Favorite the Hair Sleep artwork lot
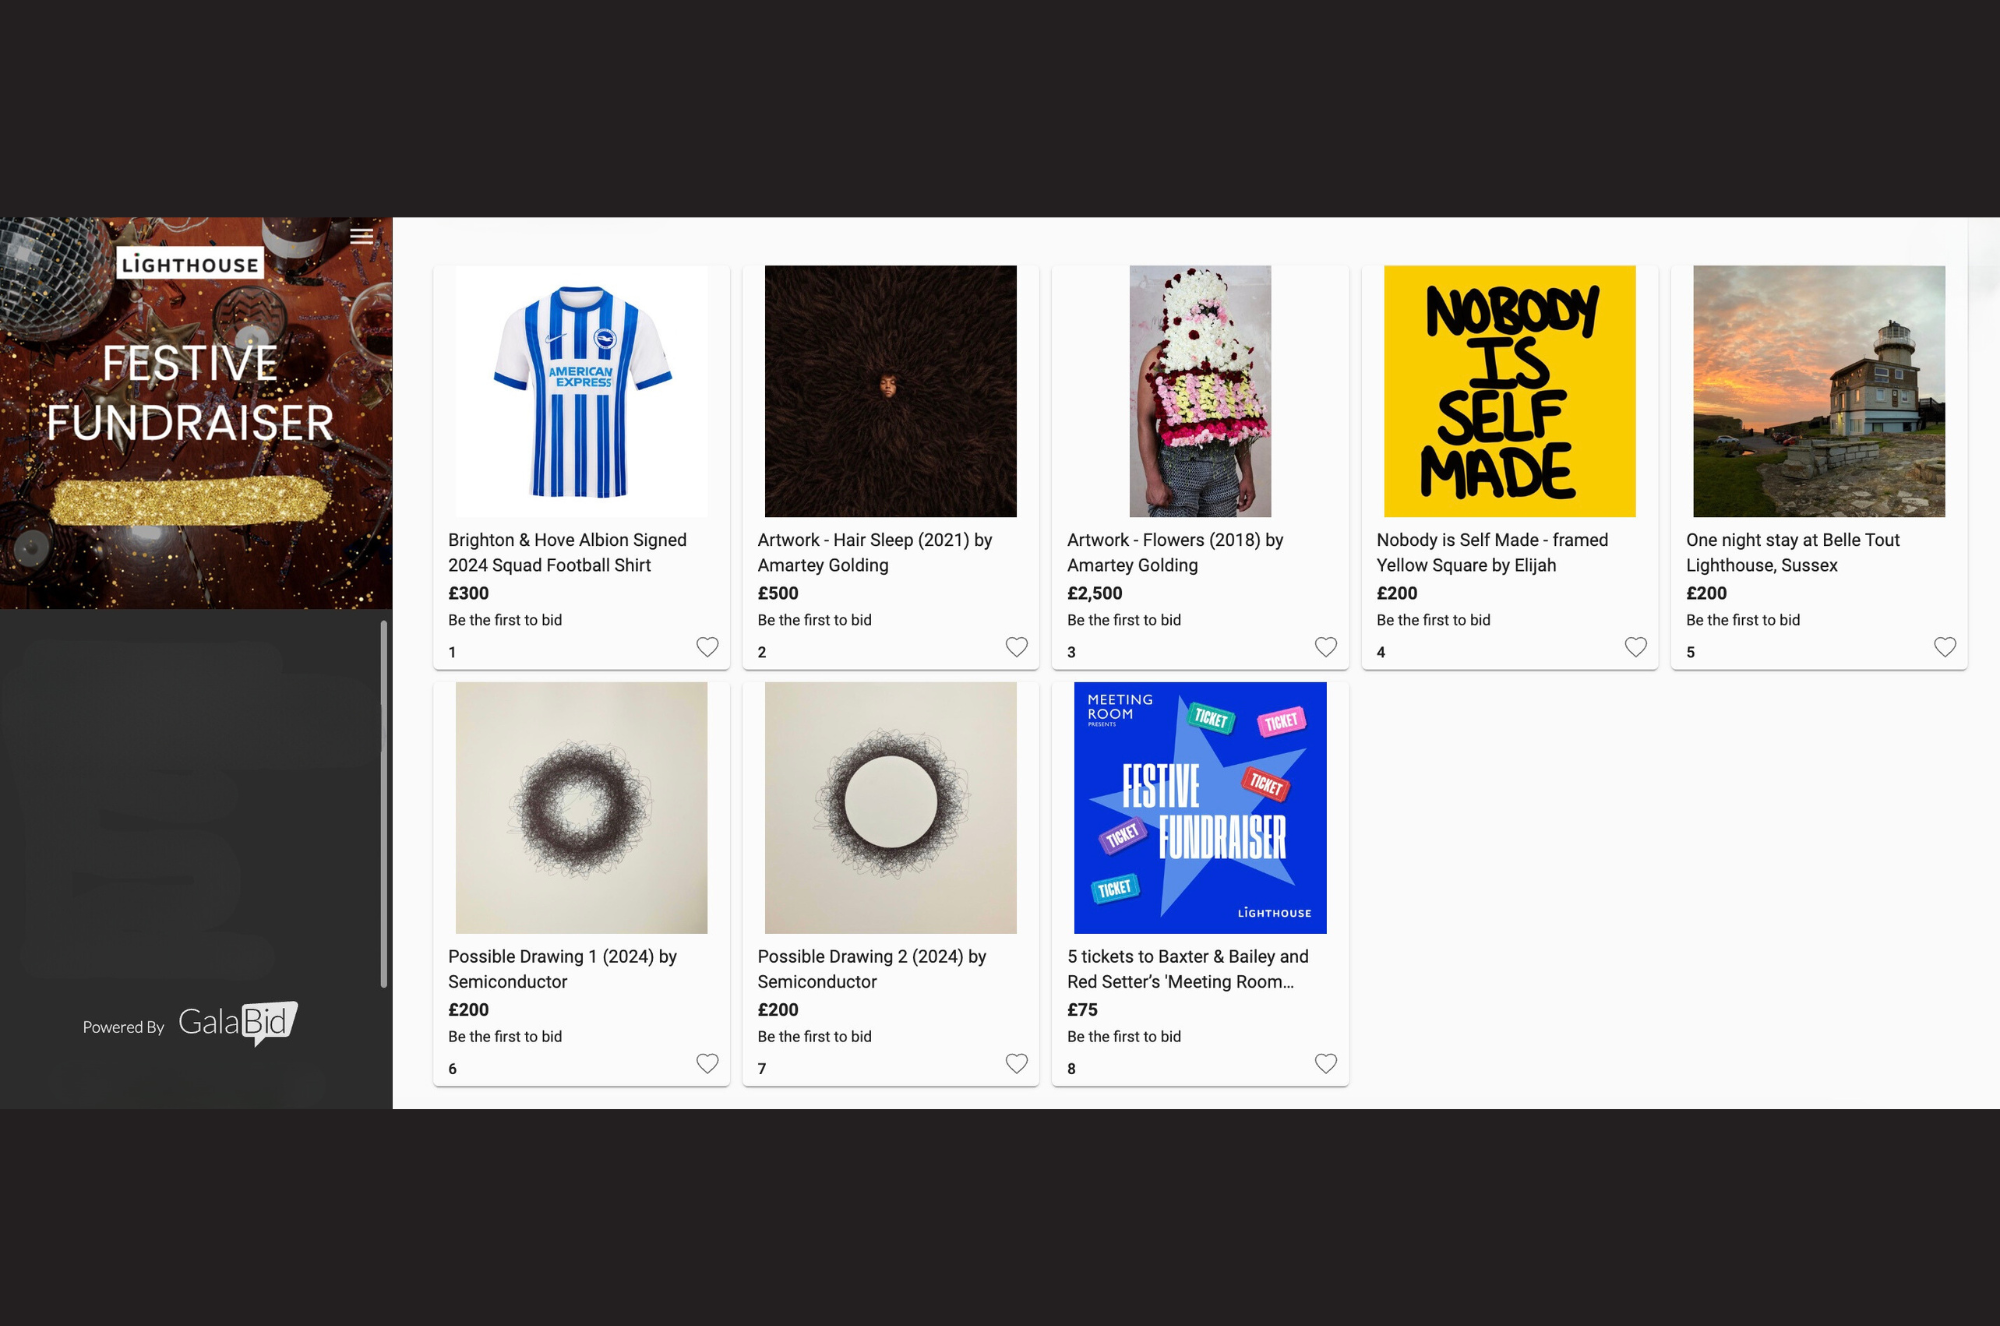 click(1016, 647)
